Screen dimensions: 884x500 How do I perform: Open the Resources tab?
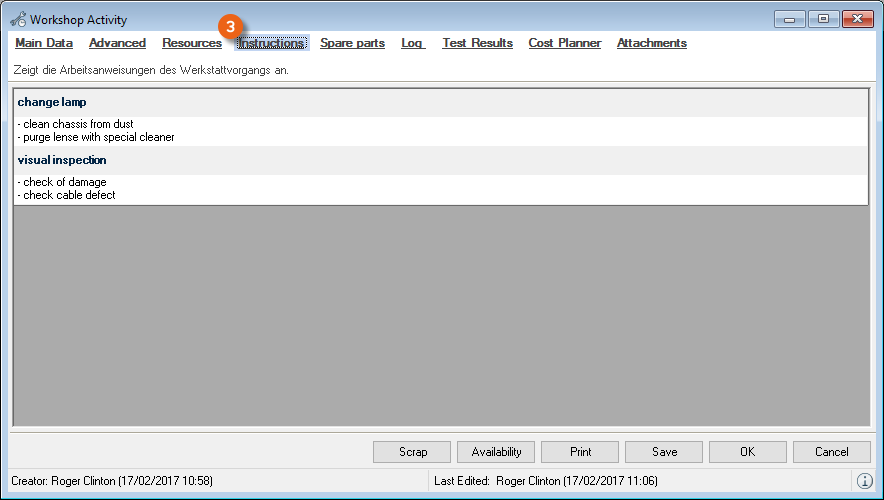192,43
